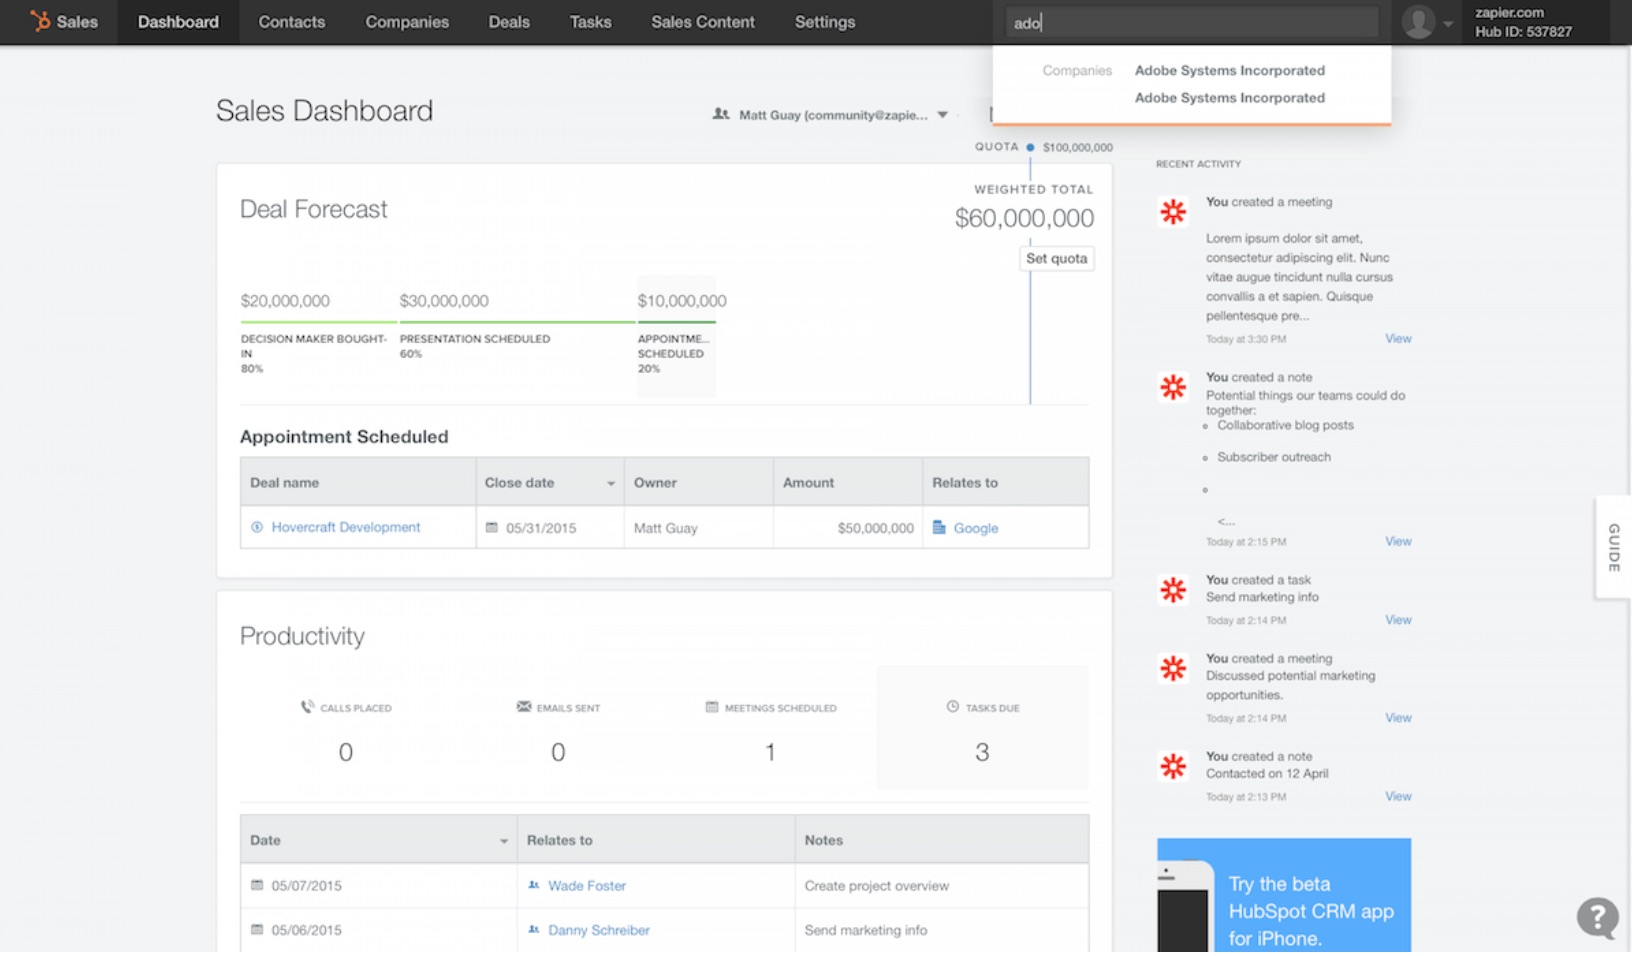The width and height of the screenshot is (1632, 956).
Task: Click the Google company document icon
Action: coord(939,527)
